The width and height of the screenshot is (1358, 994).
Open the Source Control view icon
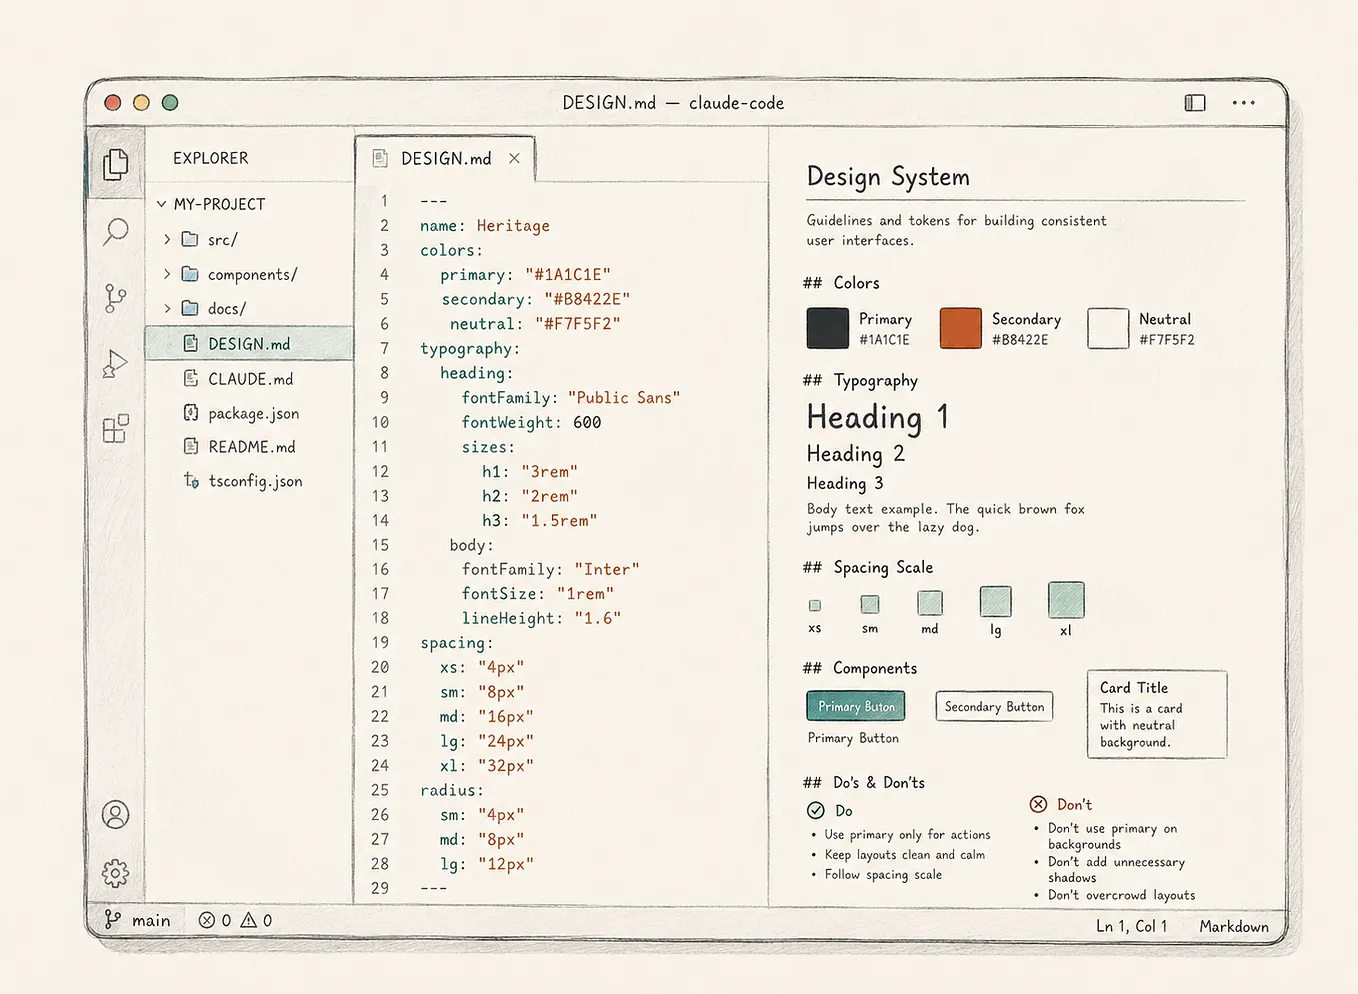[116, 298]
